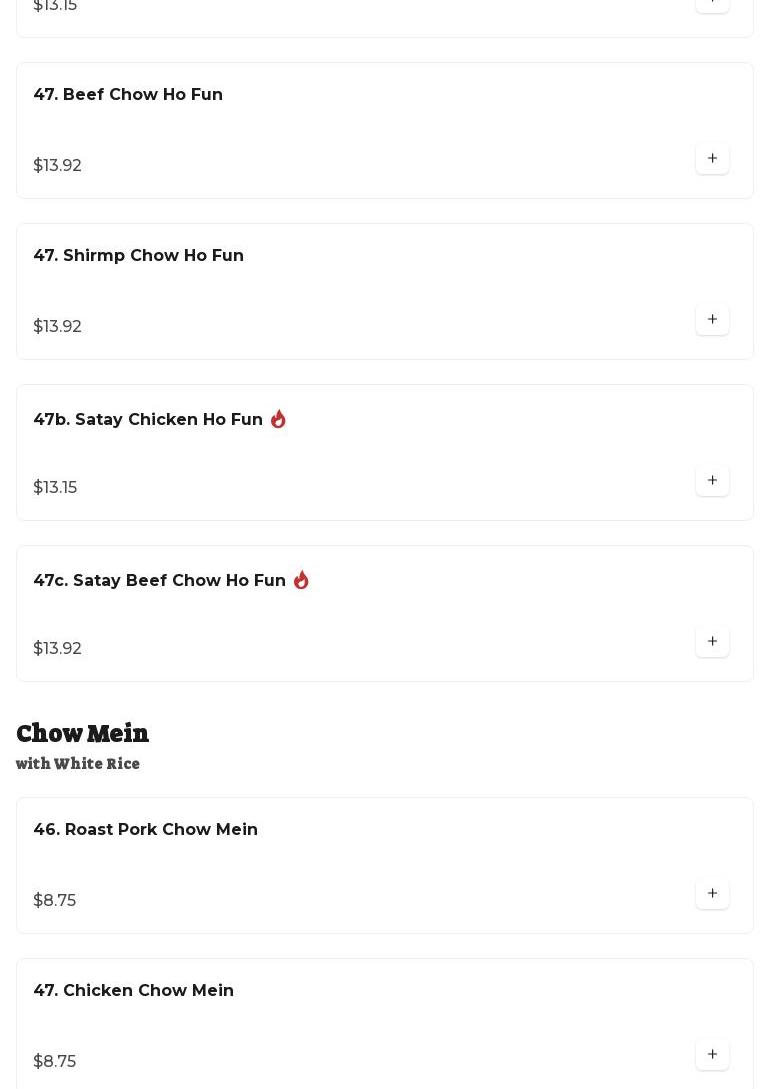Open the 47. Beef Chow Ho Fun item
The image size is (770, 1089).
(128, 94)
